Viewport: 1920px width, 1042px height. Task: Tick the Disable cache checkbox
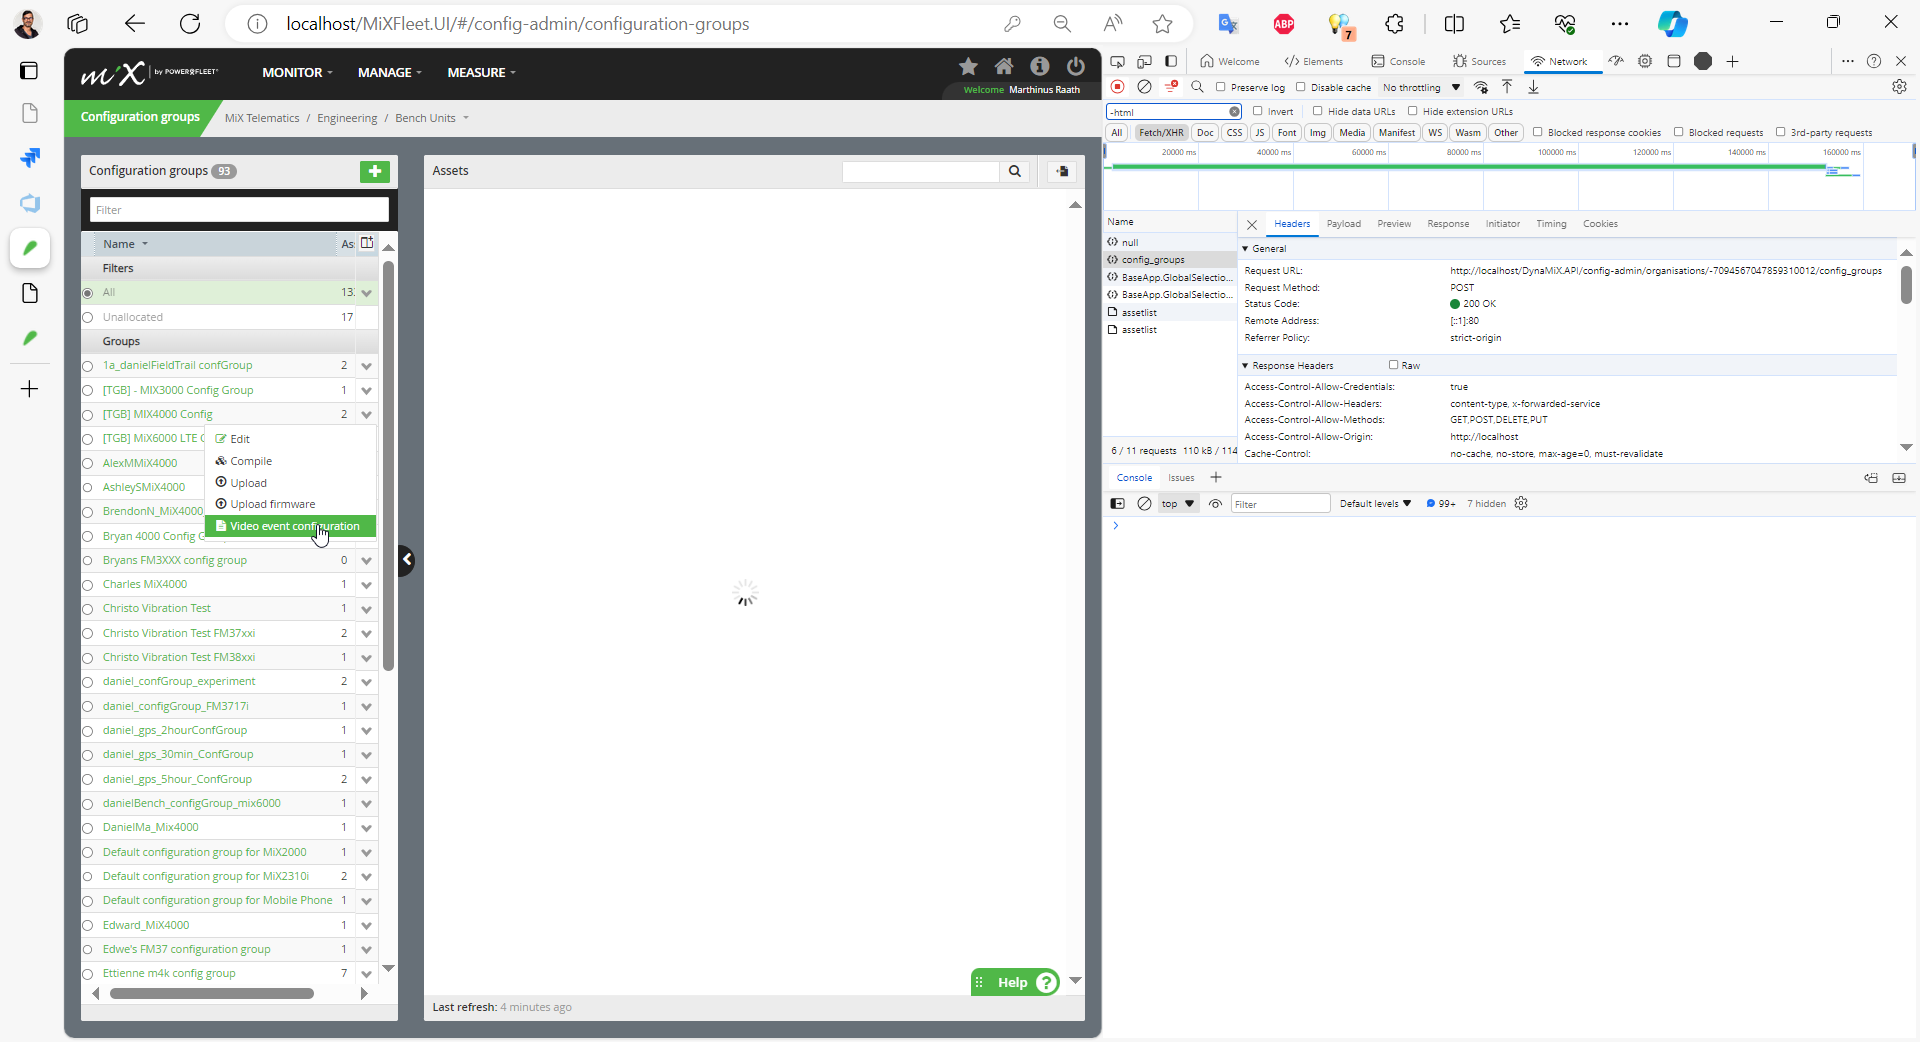click(x=1301, y=88)
